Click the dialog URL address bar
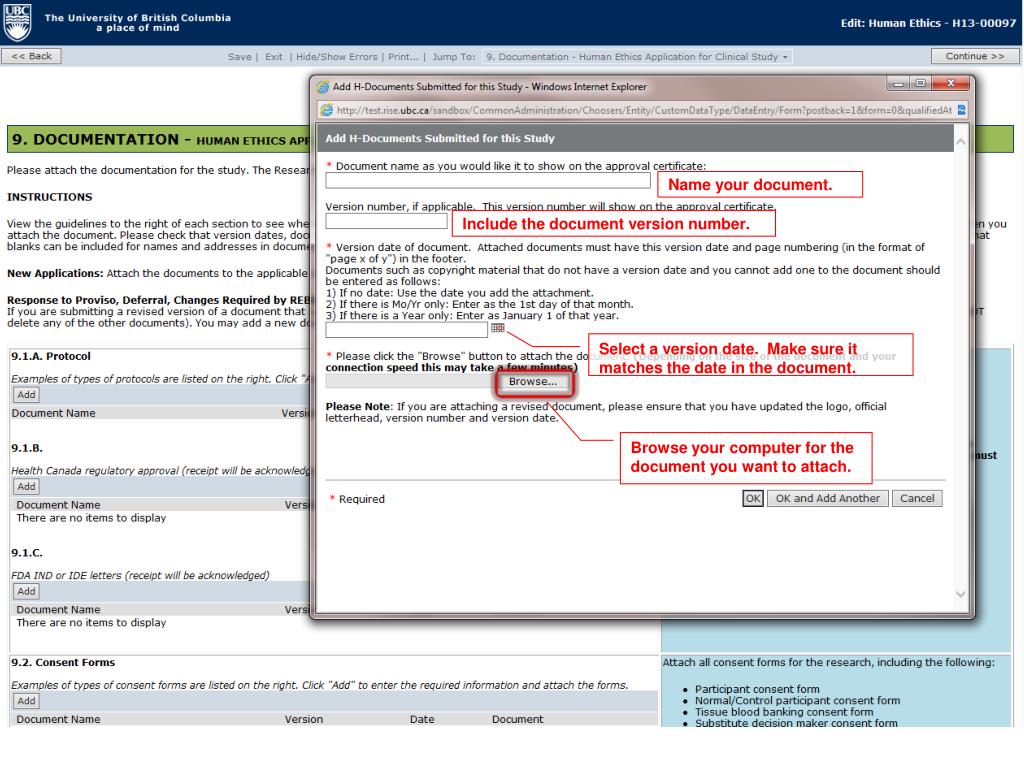This screenshot has height=768, width=1024. coord(643,110)
